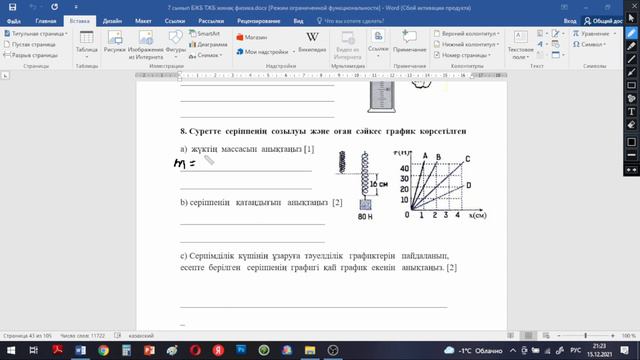
Task: Open Google Chrome from the taskbar
Action: 103,350
